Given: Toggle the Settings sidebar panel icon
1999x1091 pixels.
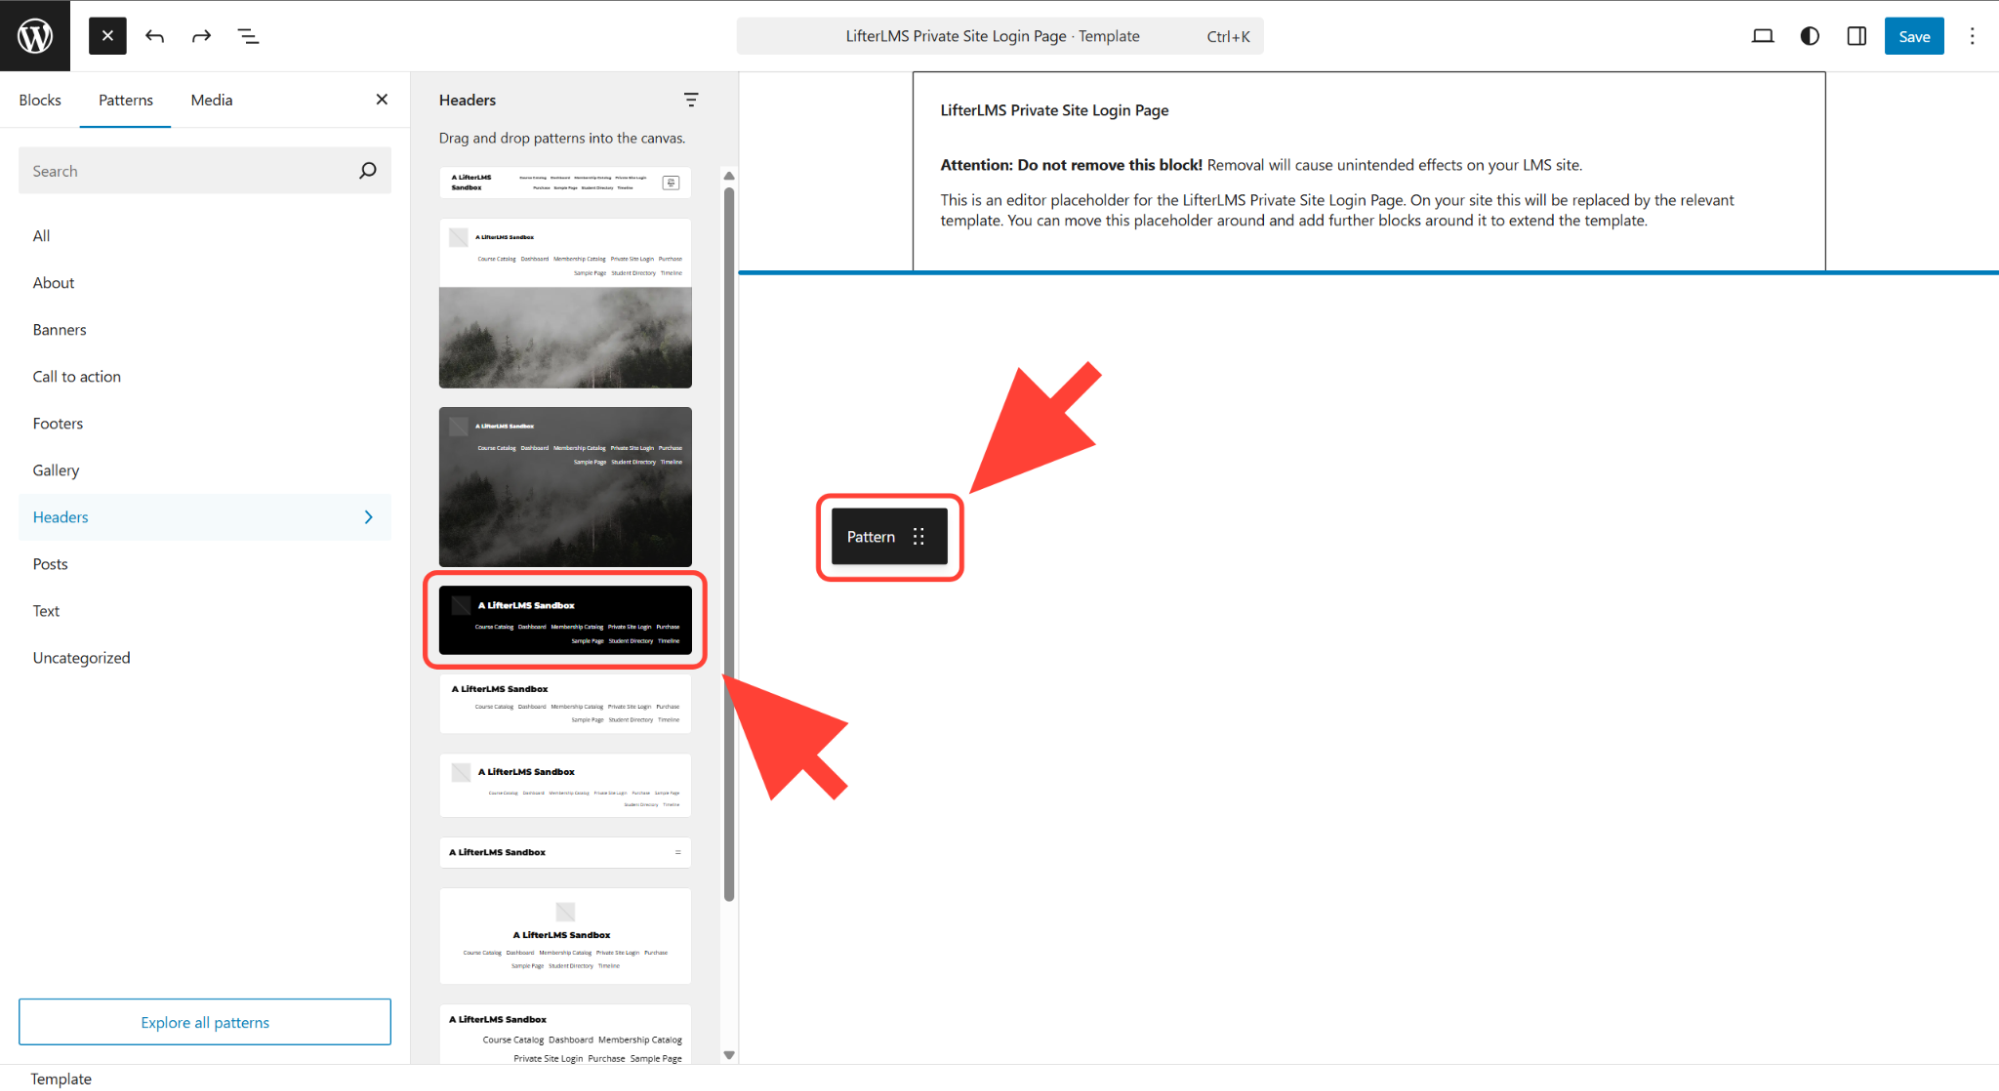Looking at the screenshot, I should (x=1856, y=36).
